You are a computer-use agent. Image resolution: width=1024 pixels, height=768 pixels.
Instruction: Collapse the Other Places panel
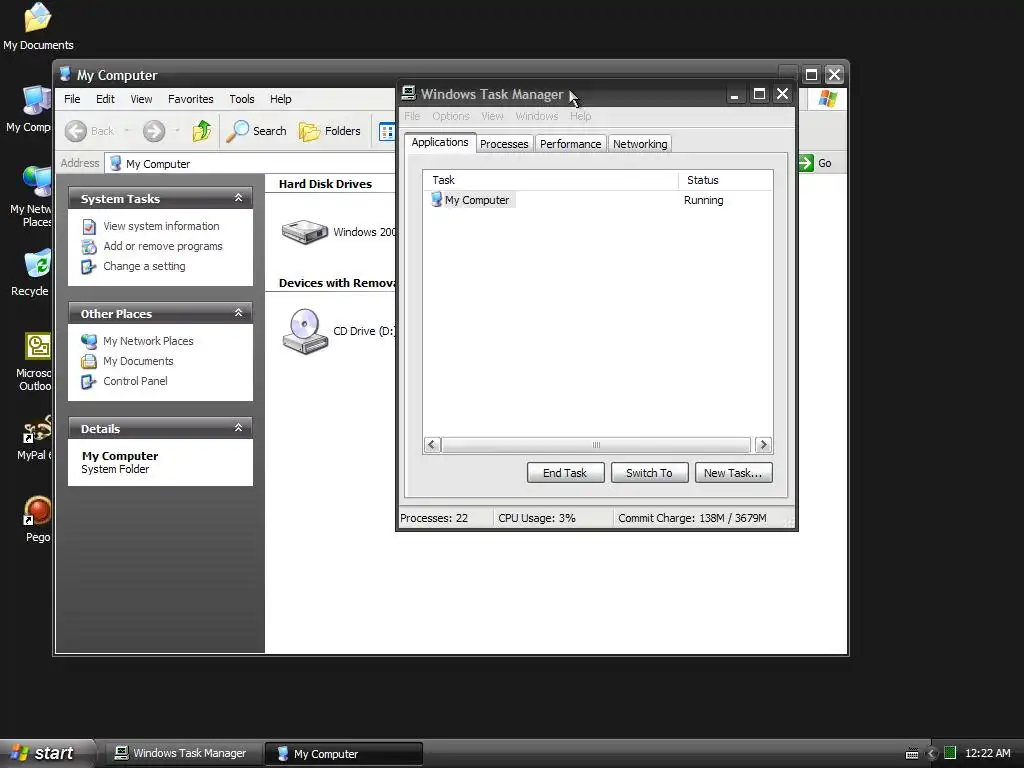pyautogui.click(x=238, y=313)
